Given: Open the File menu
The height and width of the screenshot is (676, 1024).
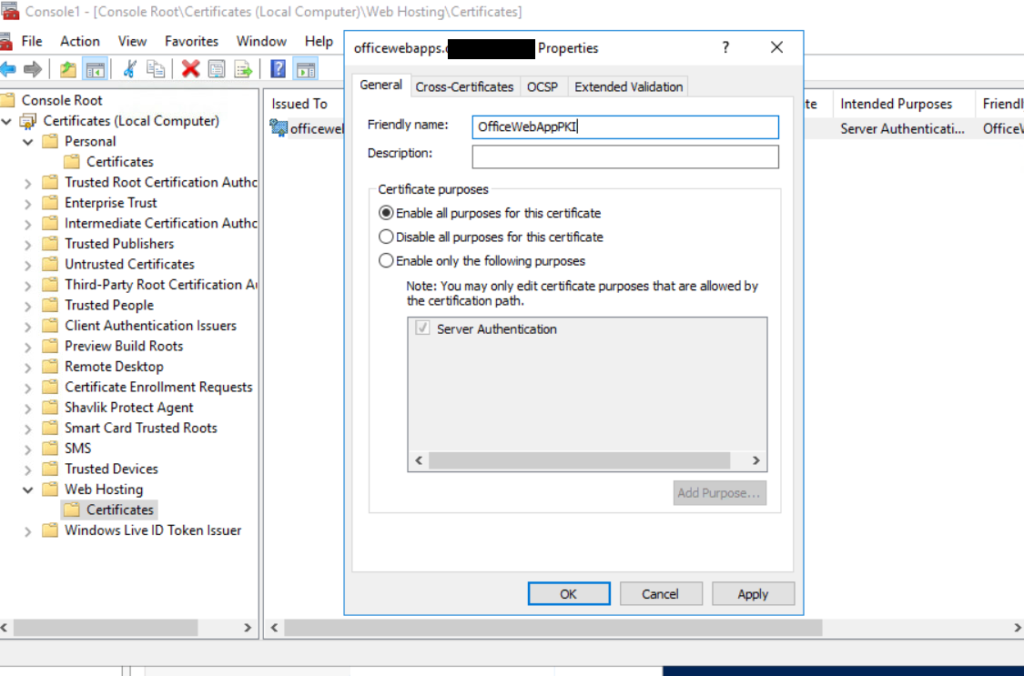Looking at the screenshot, I should [x=31, y=41].
